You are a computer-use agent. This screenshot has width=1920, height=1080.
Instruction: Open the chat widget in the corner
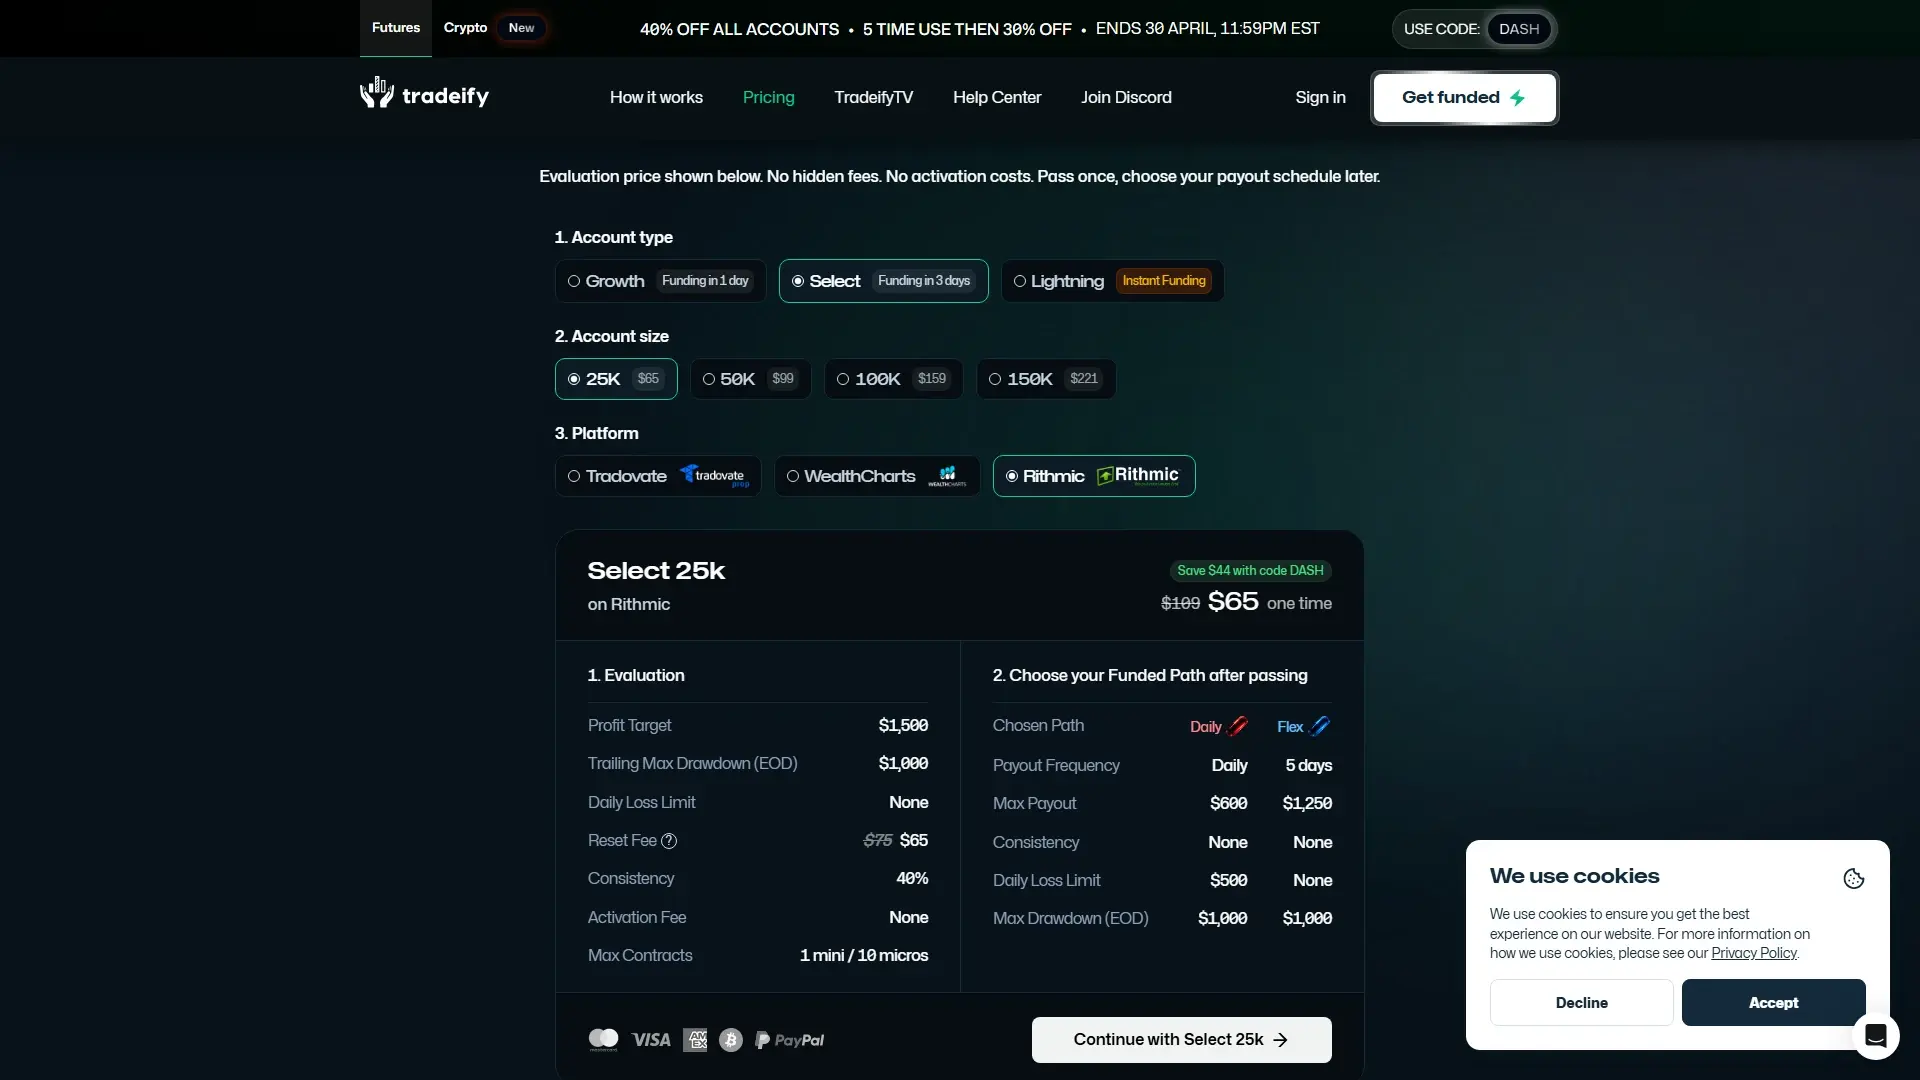[1876, 1036]
